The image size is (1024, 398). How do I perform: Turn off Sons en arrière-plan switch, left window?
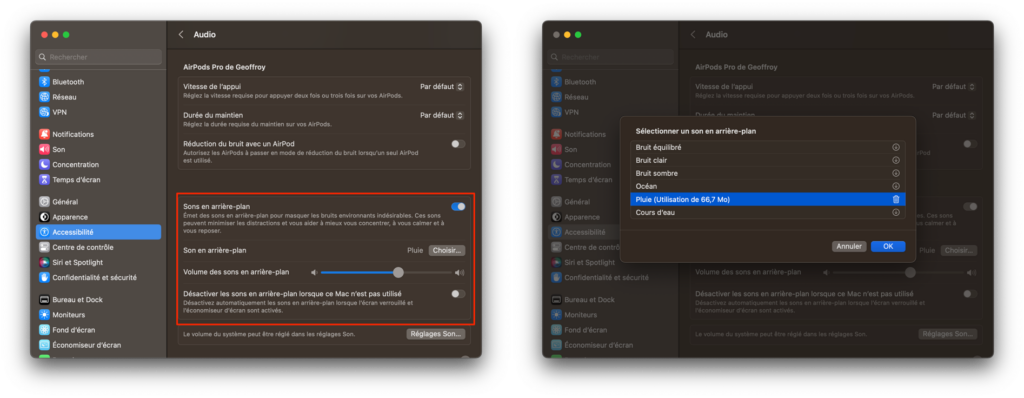pos(458,207)
